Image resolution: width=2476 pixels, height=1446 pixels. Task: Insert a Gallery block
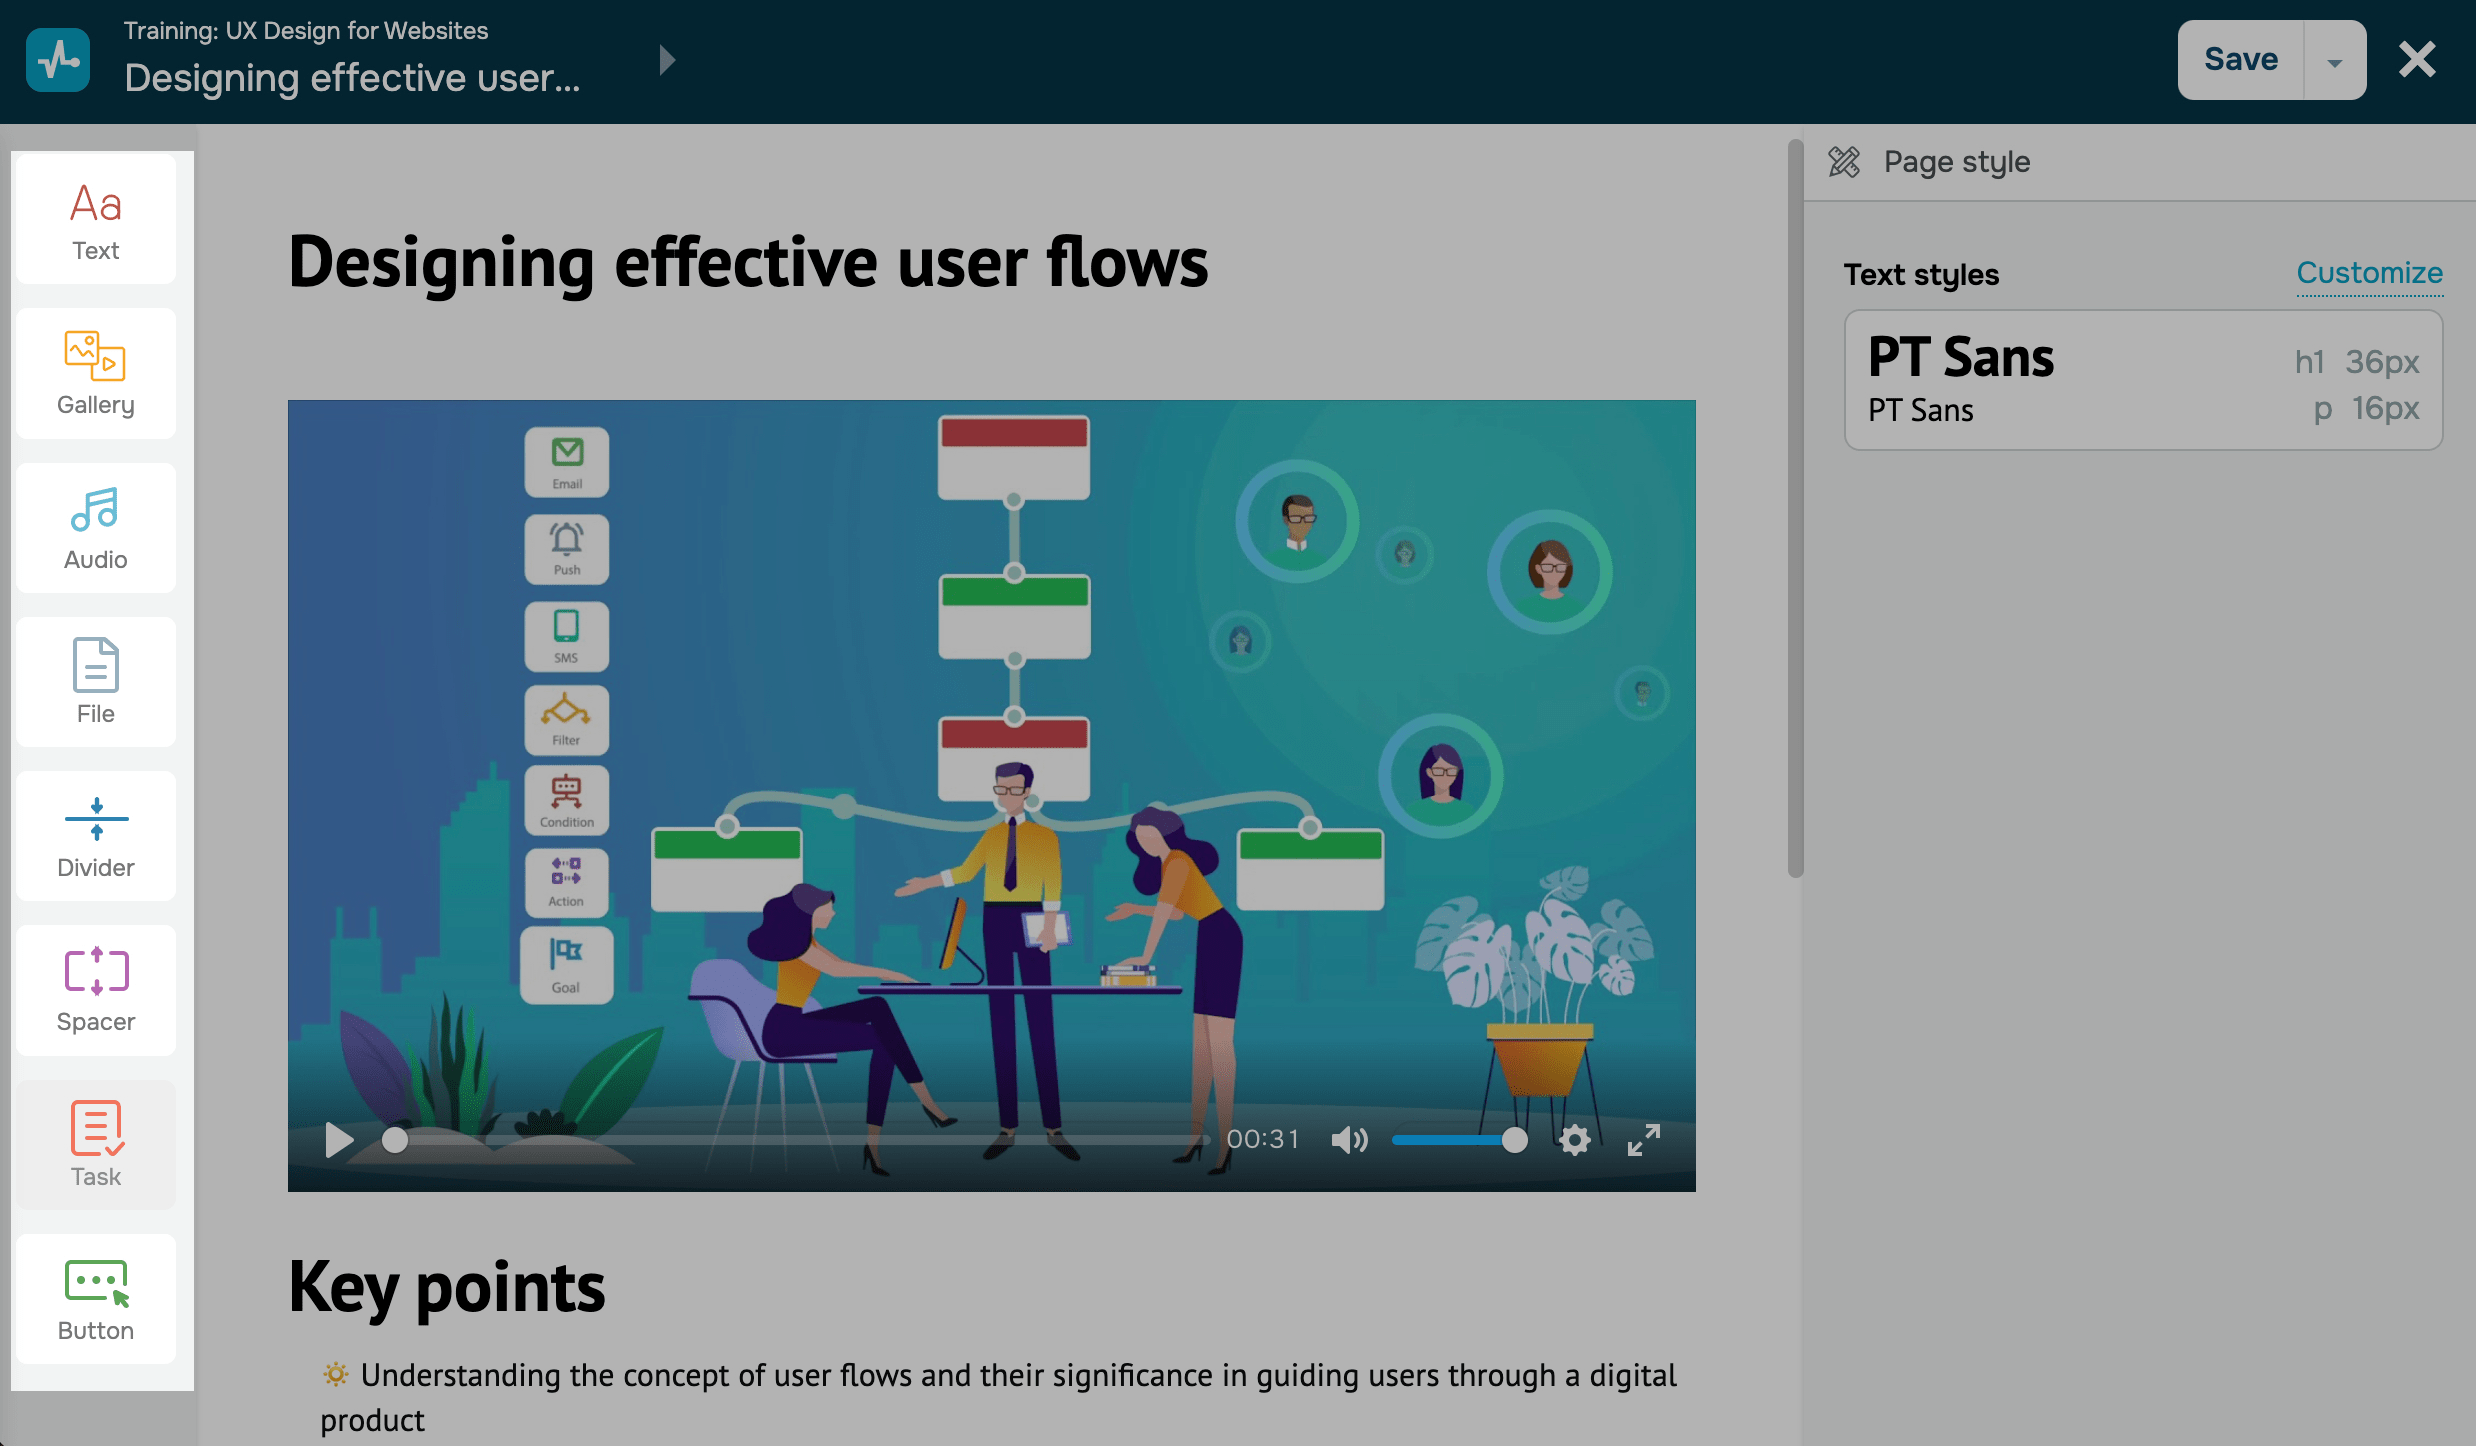(96, 374)
